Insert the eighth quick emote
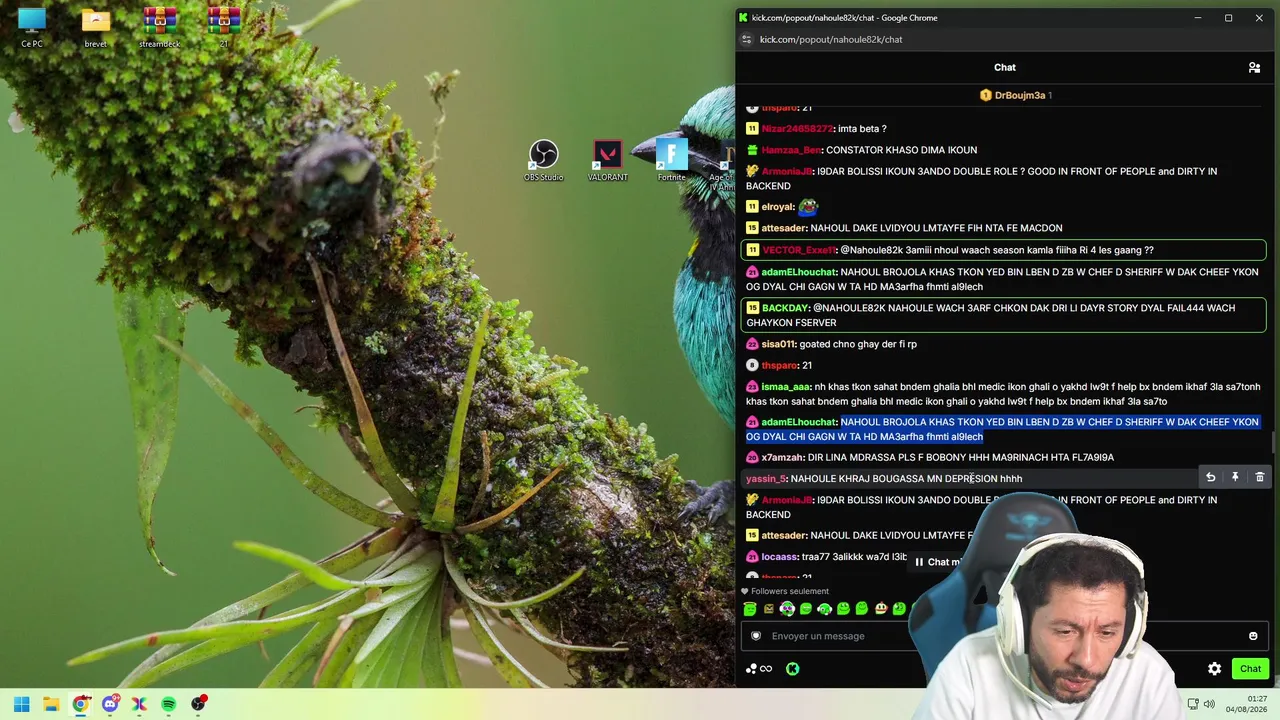 880,608
